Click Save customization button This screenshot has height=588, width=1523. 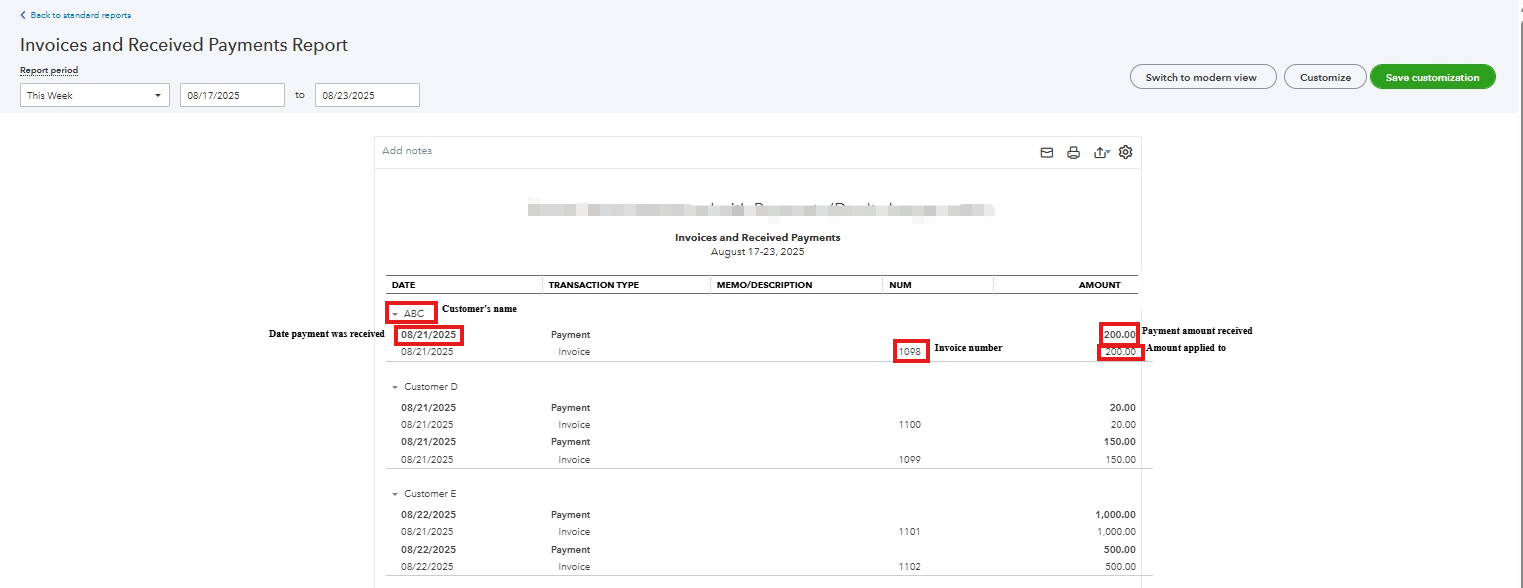1432,77
